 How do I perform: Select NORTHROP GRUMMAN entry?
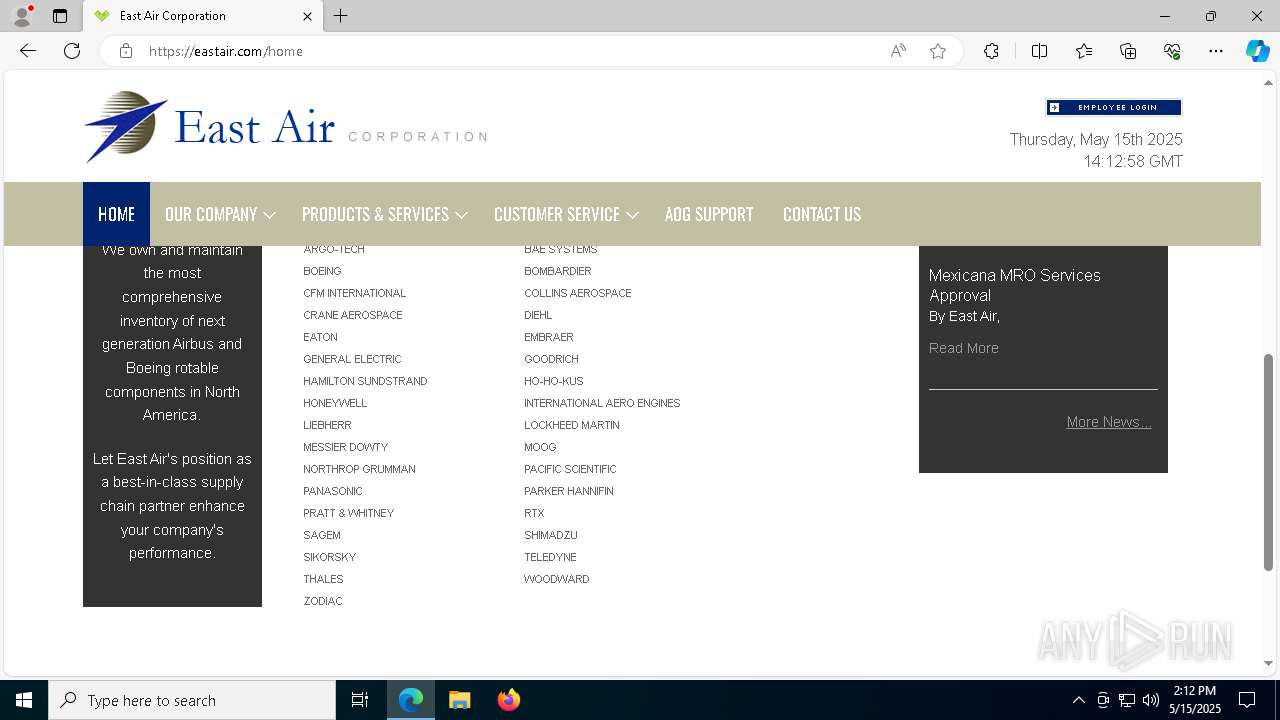(x=359, y=469)
